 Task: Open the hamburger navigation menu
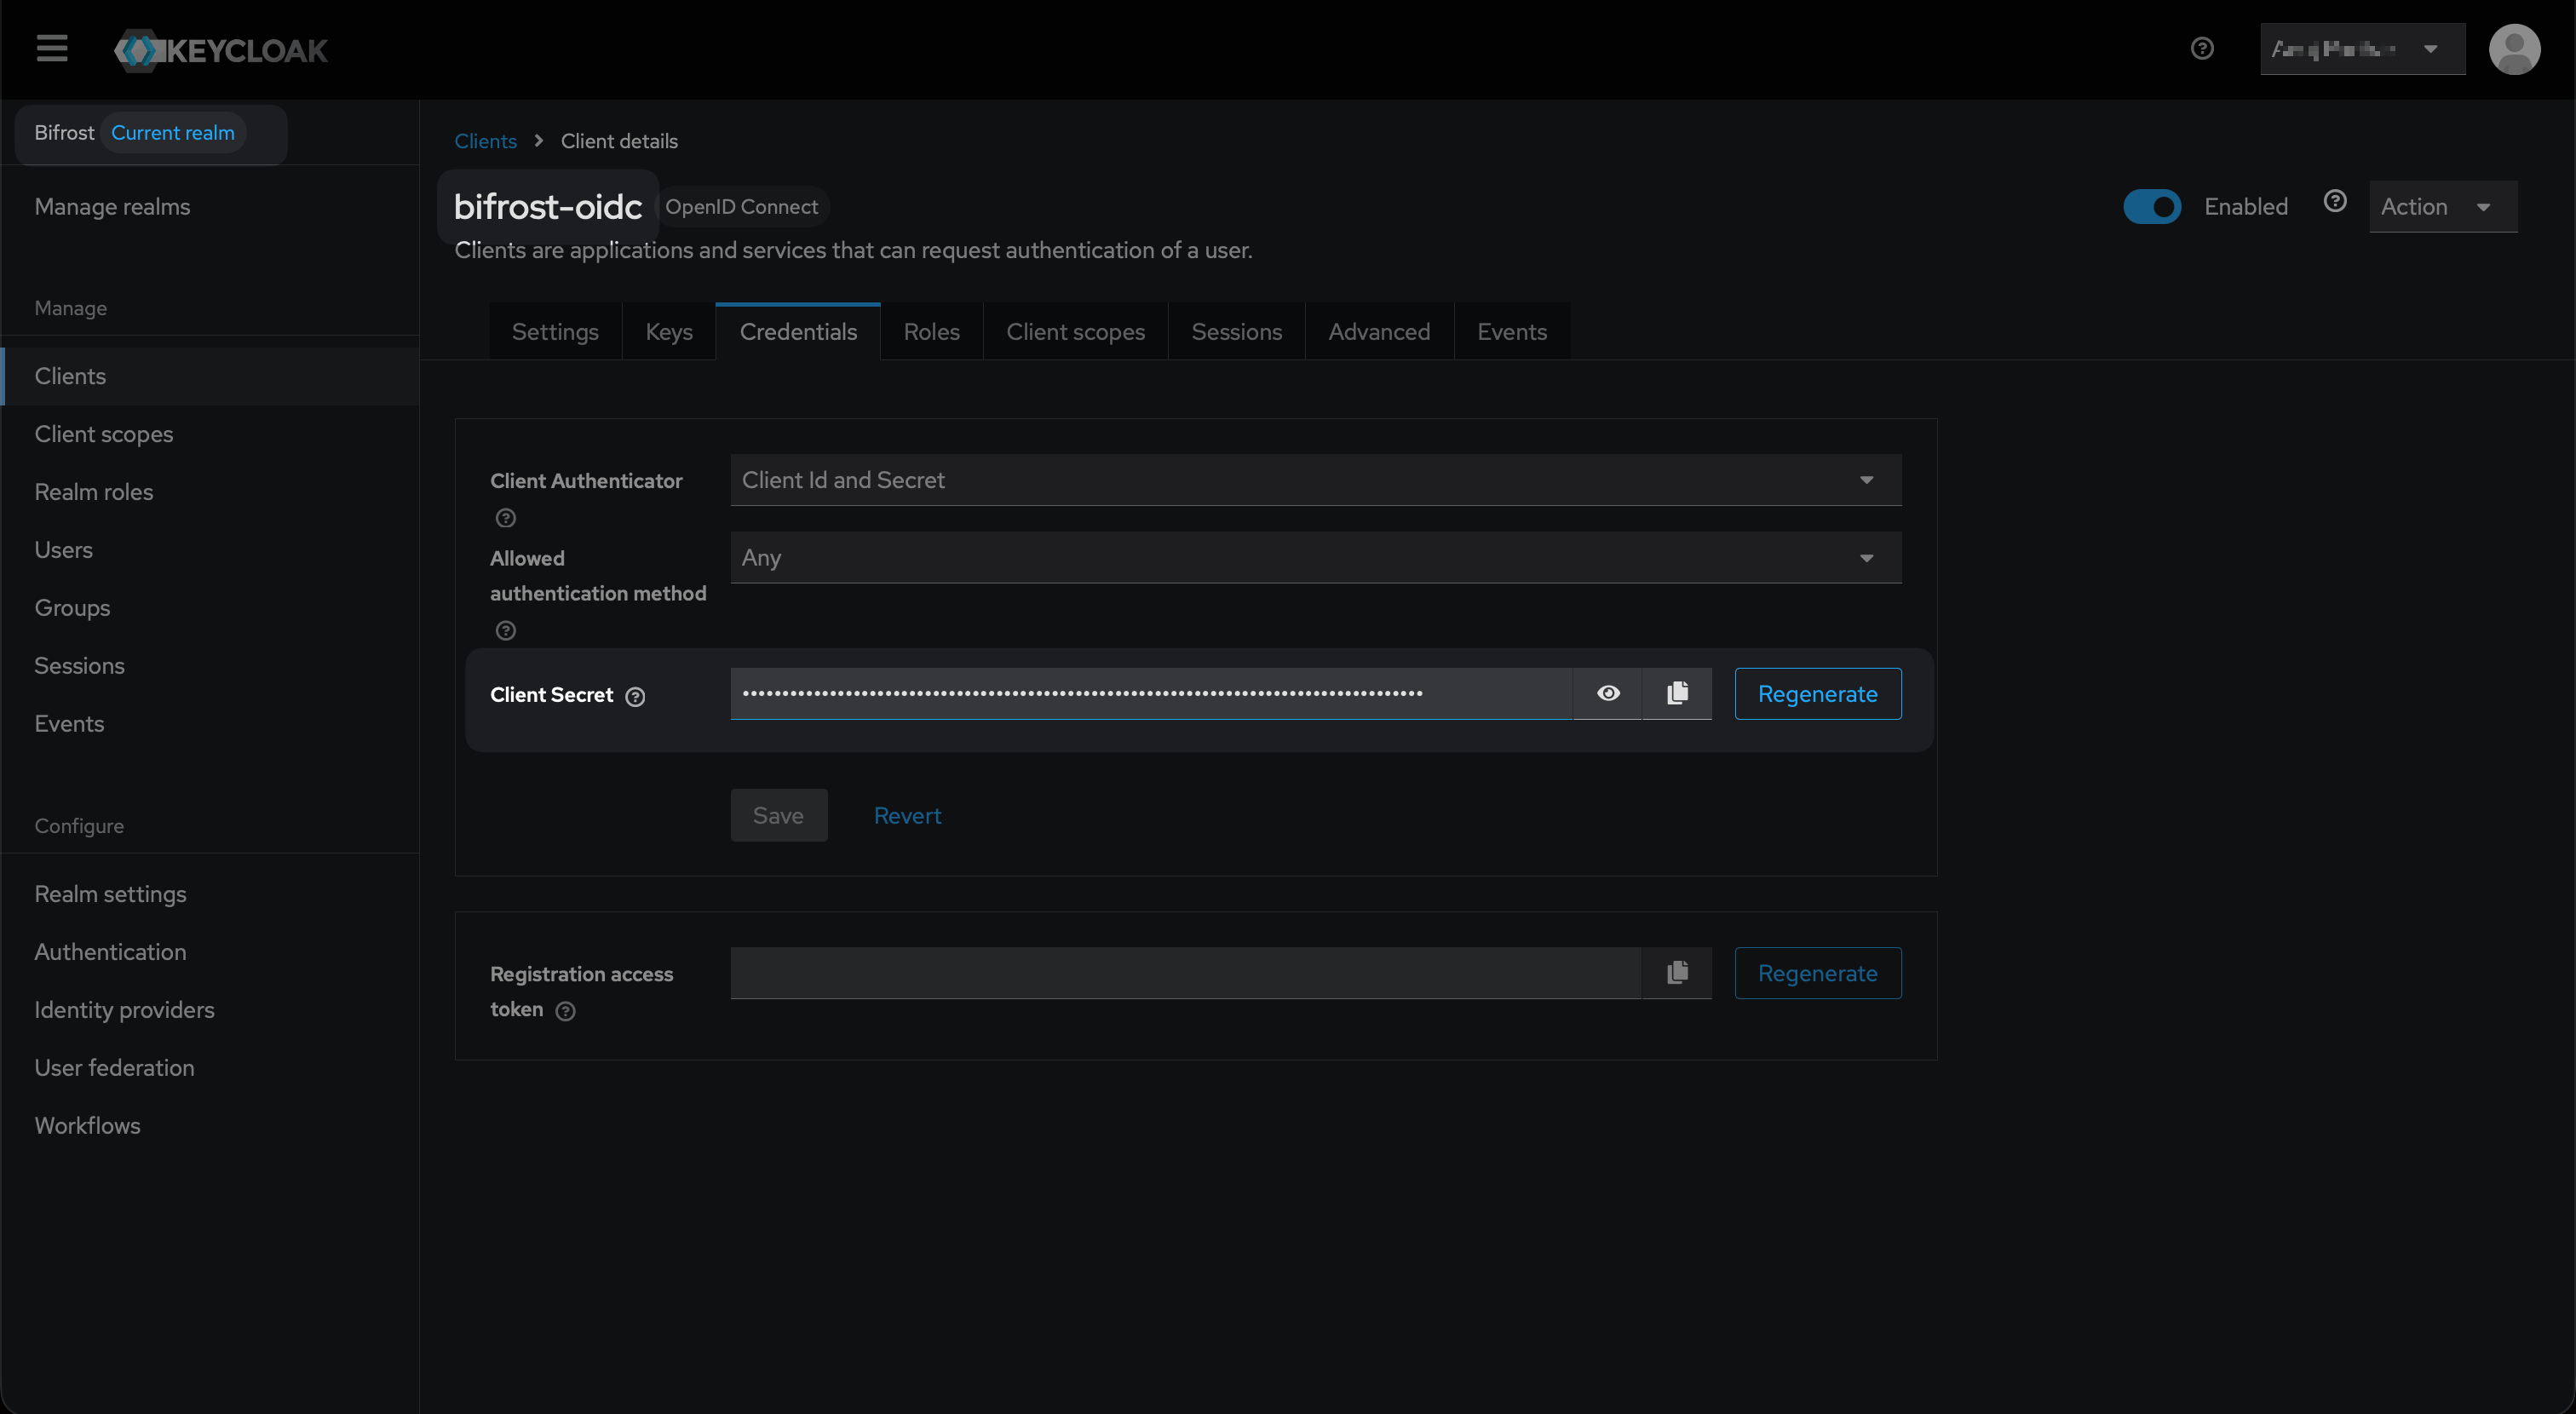[52, 48]
